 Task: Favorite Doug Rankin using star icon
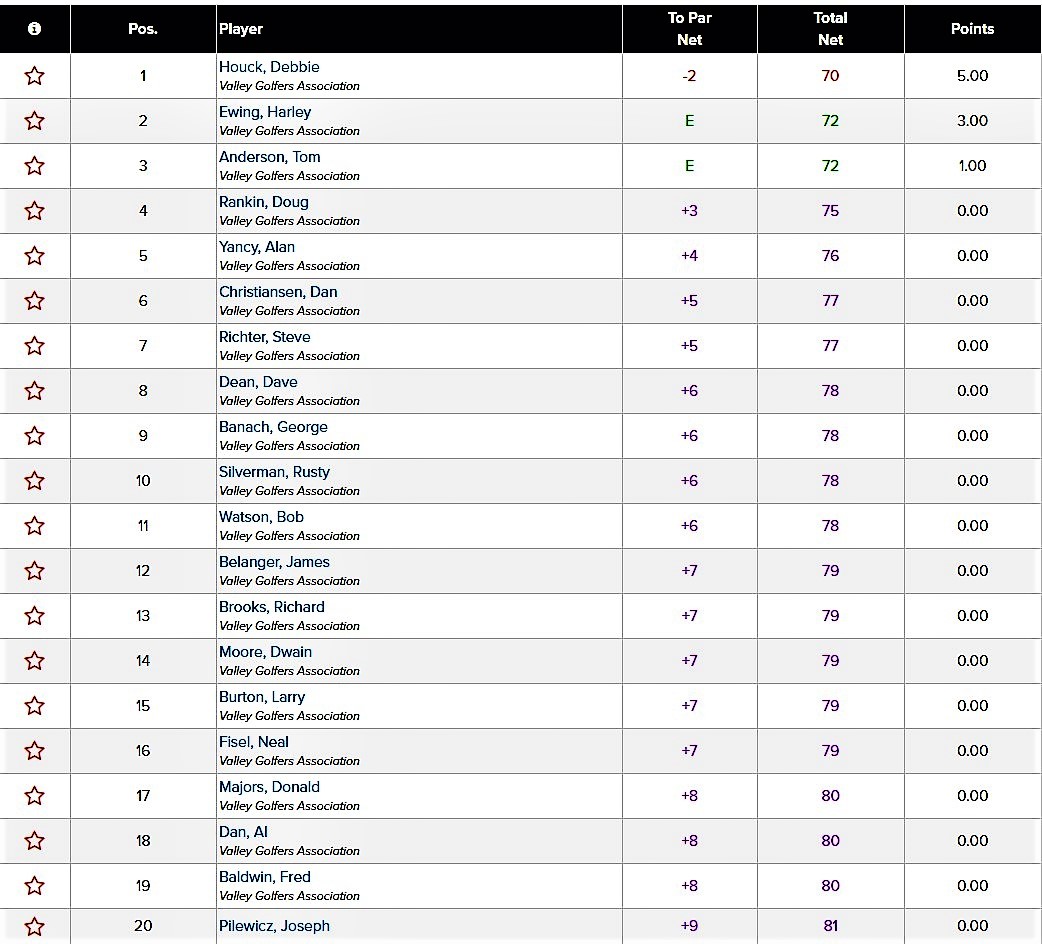coord(35,211)
